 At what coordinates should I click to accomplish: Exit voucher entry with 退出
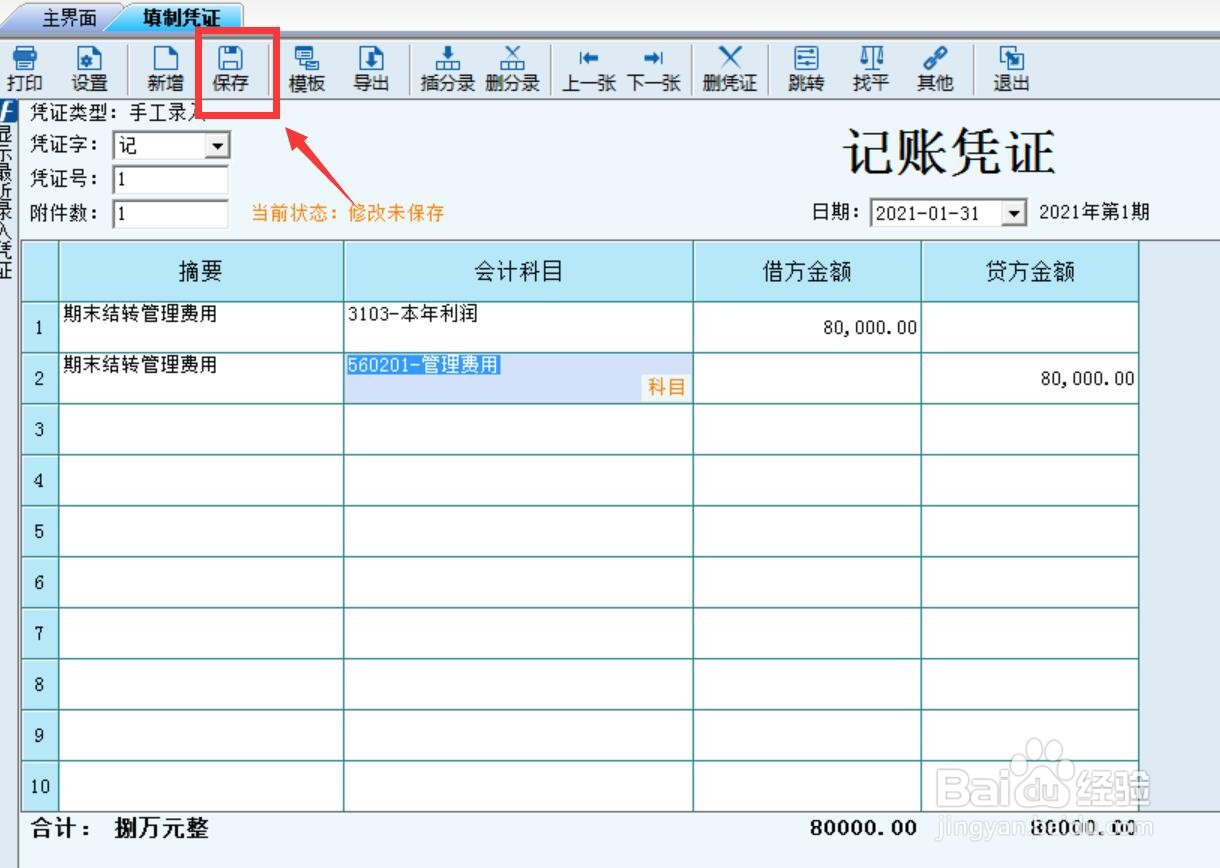tap(1011, 69)
